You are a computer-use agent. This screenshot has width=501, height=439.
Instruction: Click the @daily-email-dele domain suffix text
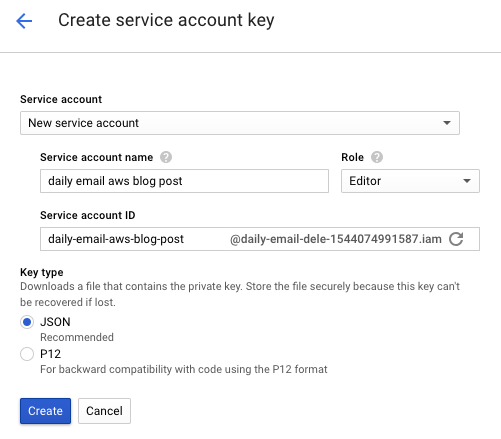[x=336, y=239]
